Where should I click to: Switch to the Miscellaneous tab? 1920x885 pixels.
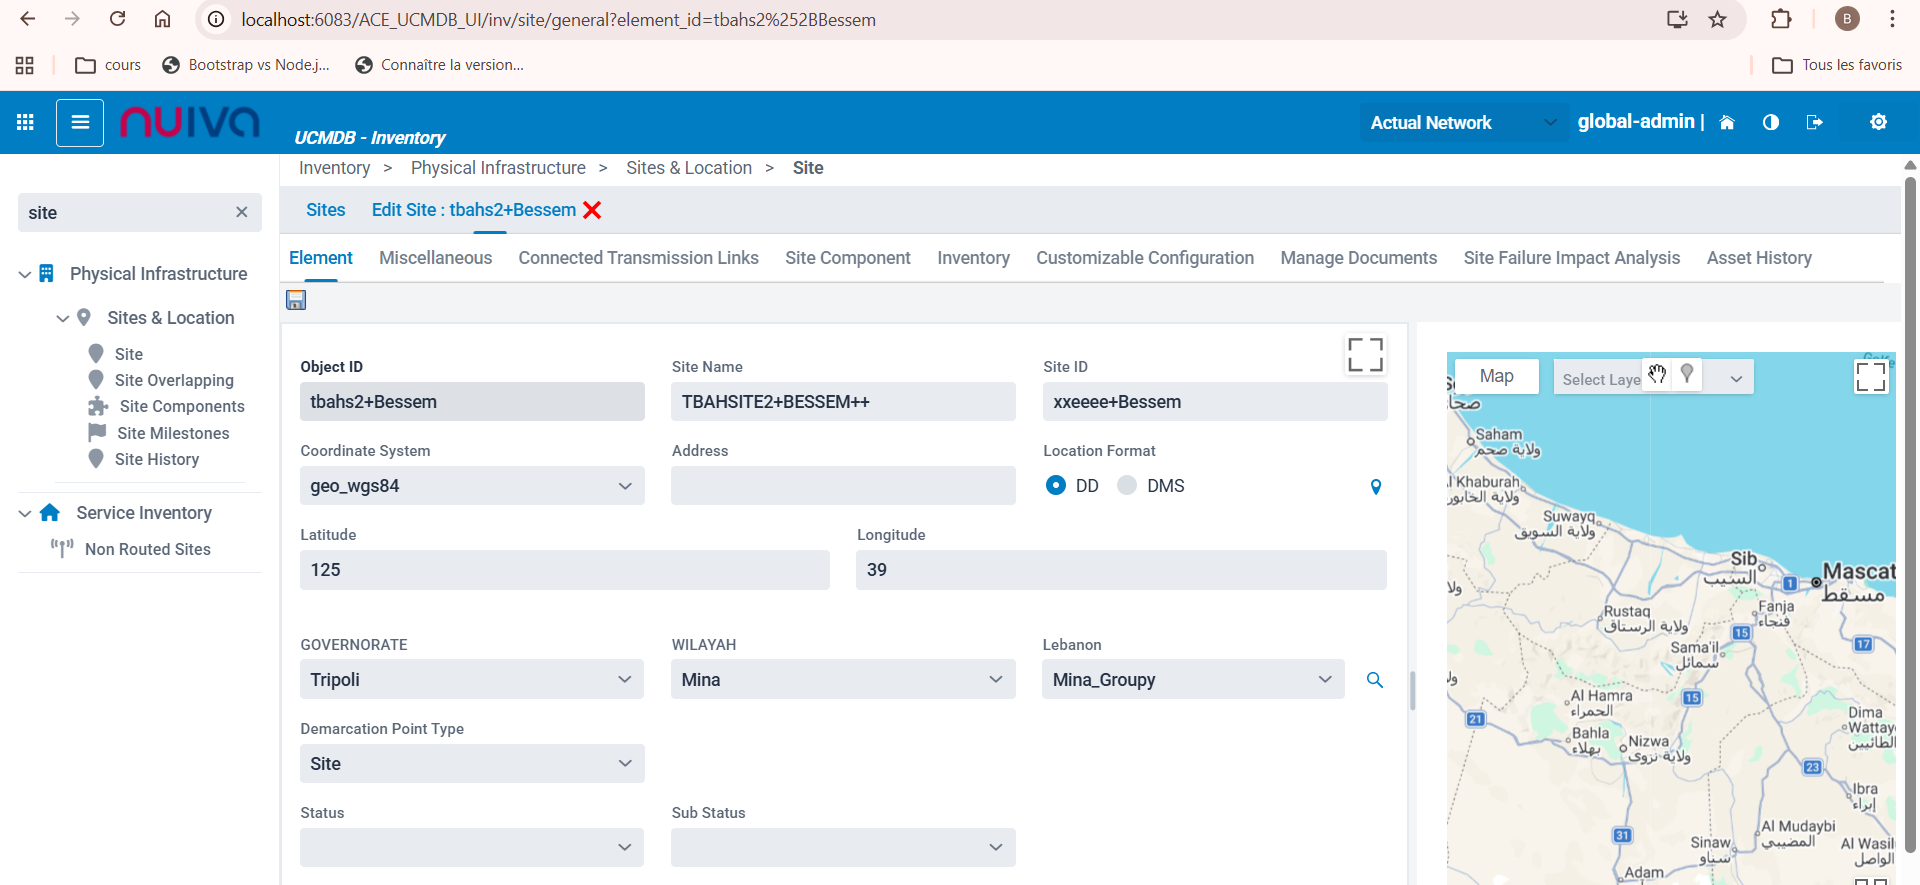435,258
